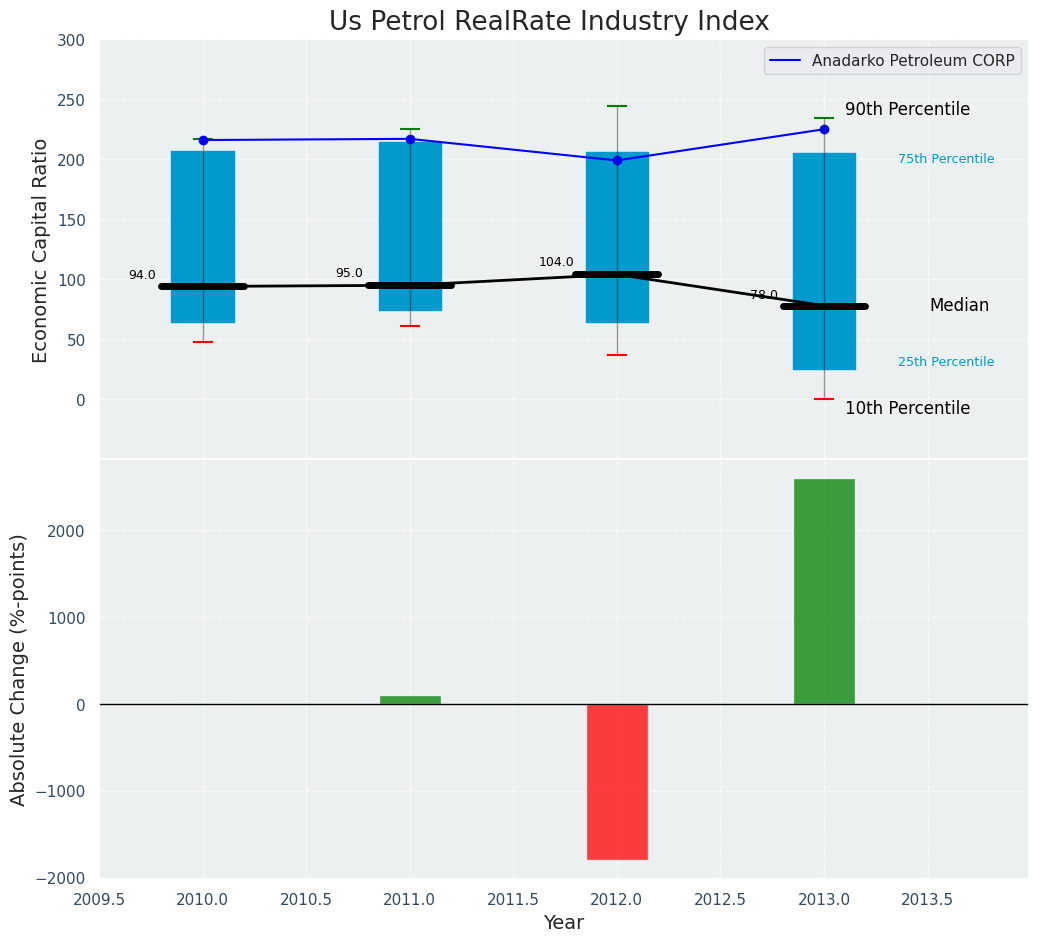
Task: Click the 95.0 median value label
Action: click(x=349, y=273)
